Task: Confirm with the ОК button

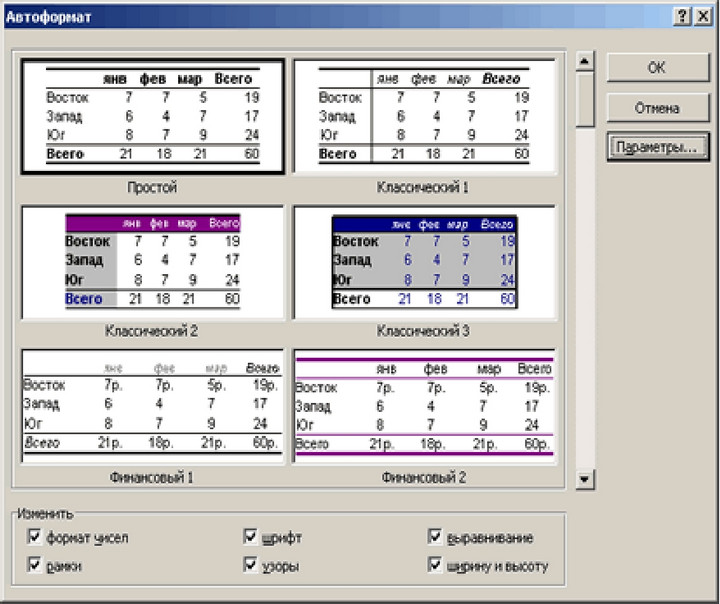Action: [658, 68]
